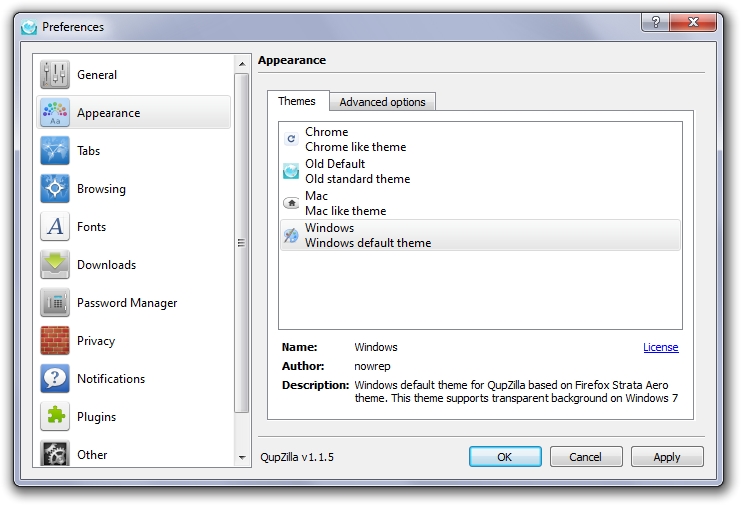Select the Fonts label in sidebar

coord(92,227)
